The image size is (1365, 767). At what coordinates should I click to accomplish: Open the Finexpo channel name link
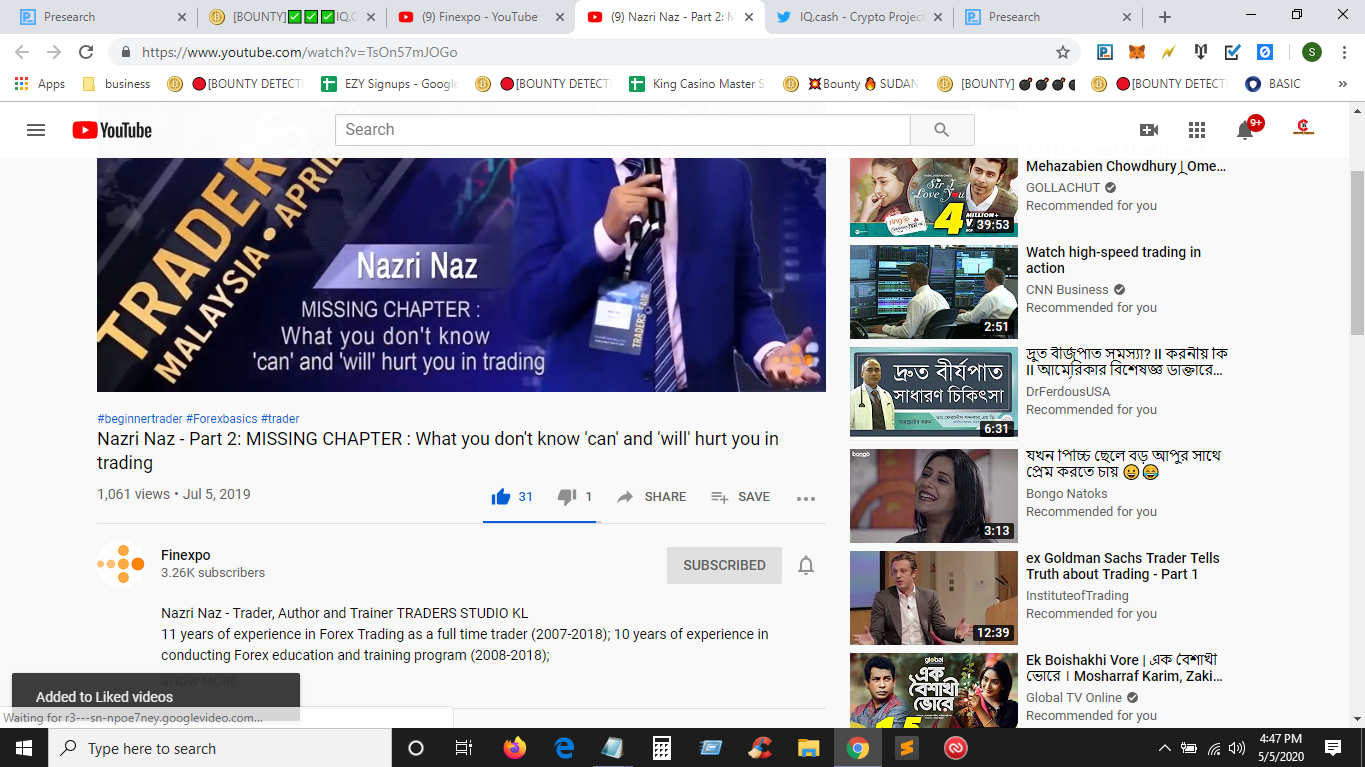186,555
